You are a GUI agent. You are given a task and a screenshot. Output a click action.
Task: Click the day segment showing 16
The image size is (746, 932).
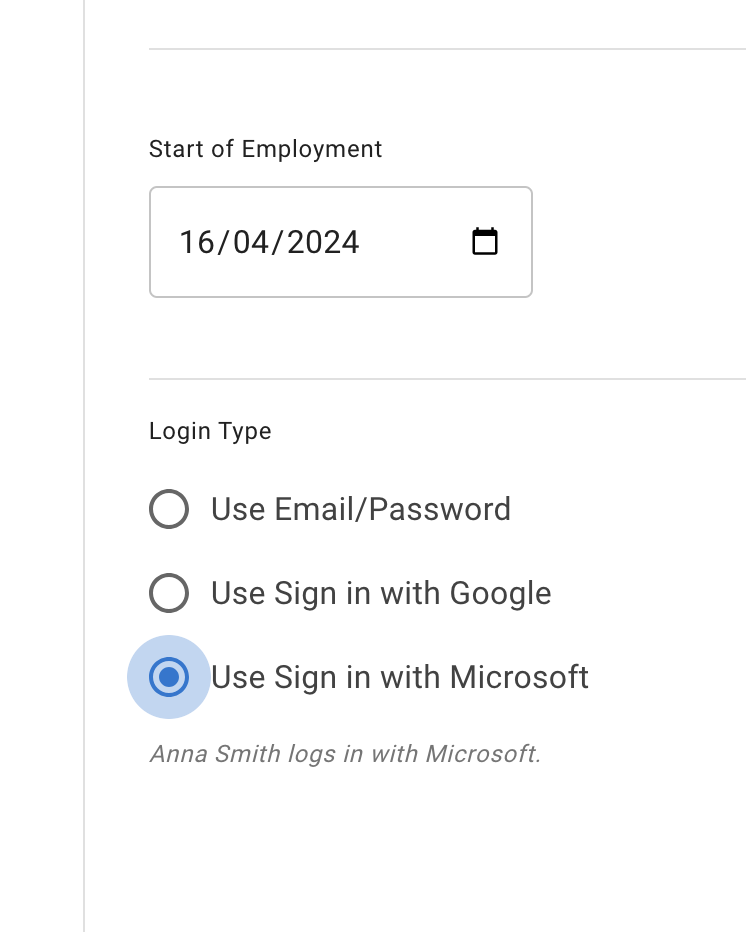(x=196, y=241)
